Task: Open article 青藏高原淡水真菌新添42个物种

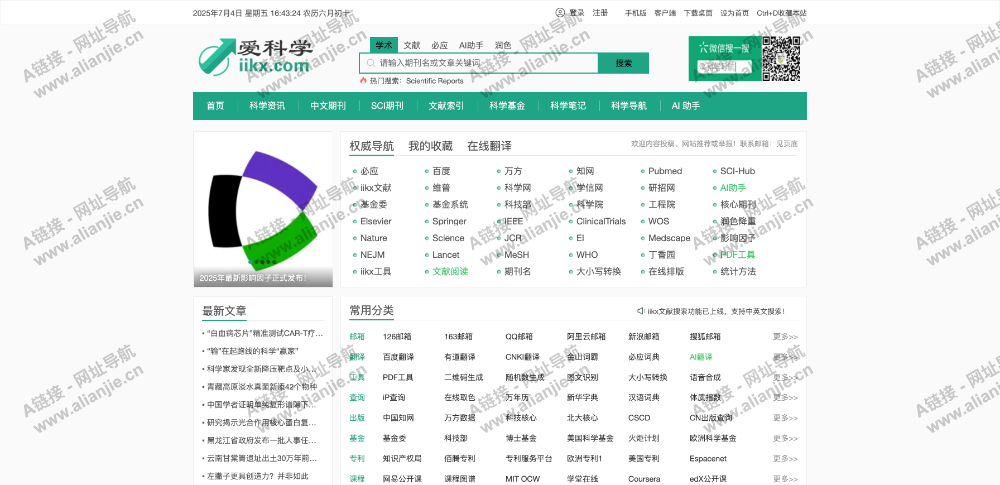Action: click(x=261, y=387)
